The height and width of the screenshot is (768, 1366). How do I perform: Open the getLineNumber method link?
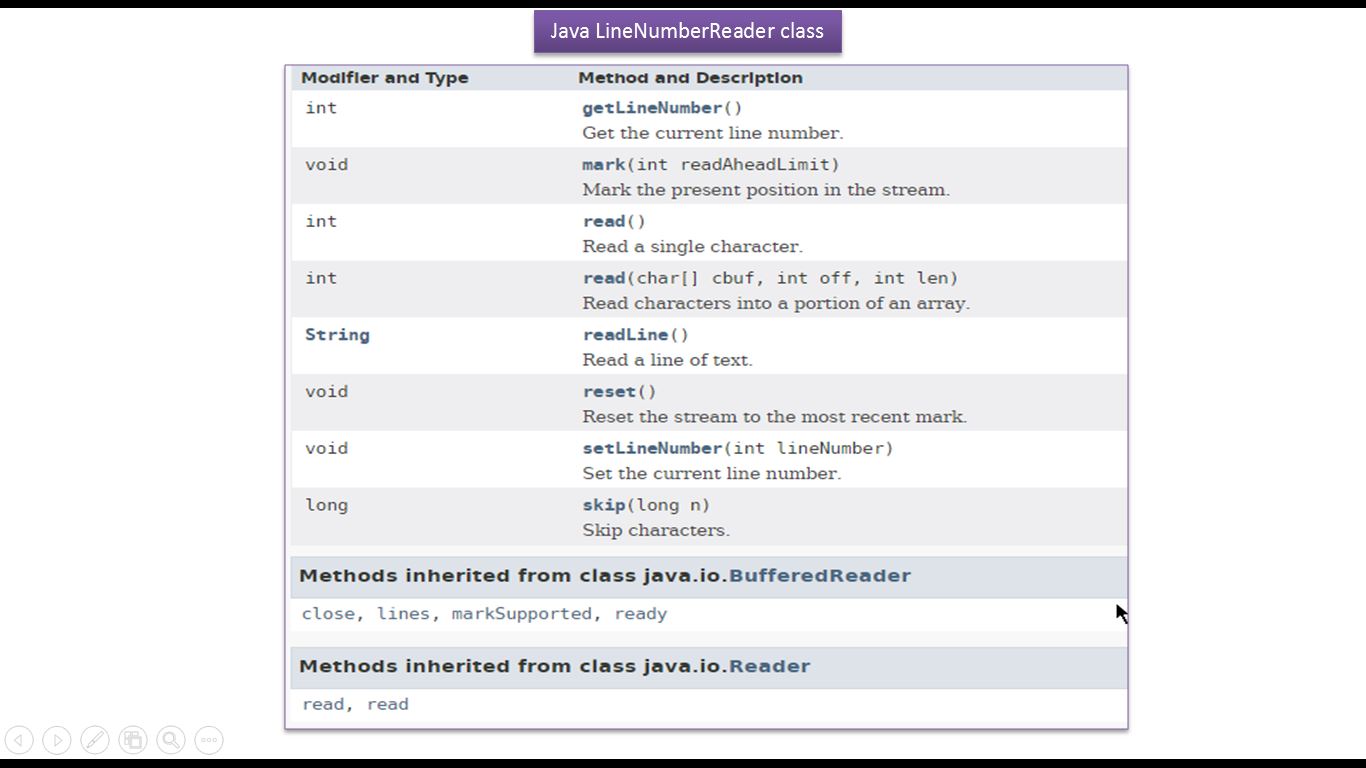[652, 108]
